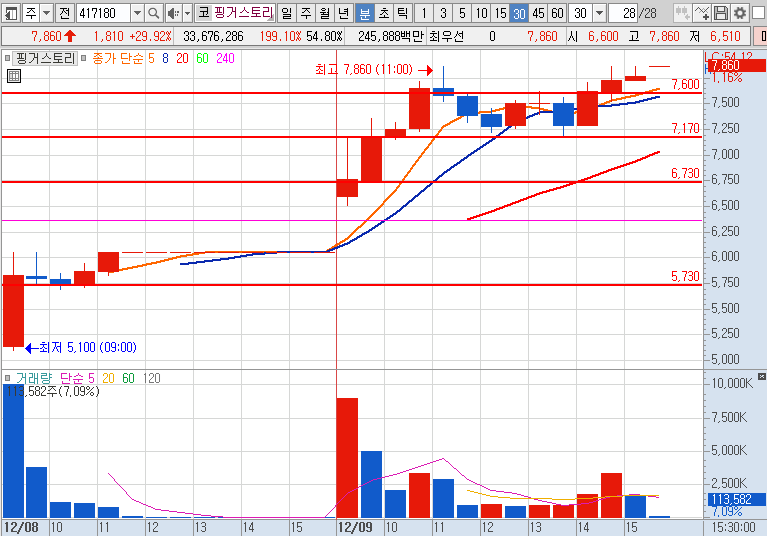Click the magenta 240 moving average value
The width and height of the screenshot is (767, 536).
225,59
